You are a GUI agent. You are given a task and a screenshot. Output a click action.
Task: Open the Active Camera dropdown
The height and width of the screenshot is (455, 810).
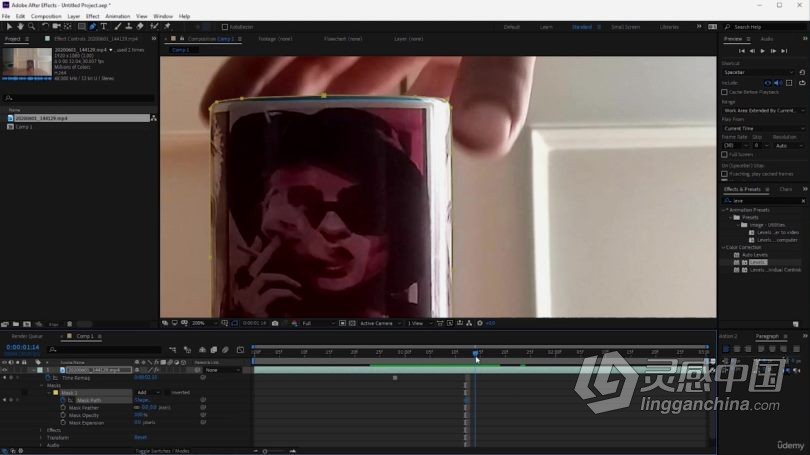pos(380,323)
